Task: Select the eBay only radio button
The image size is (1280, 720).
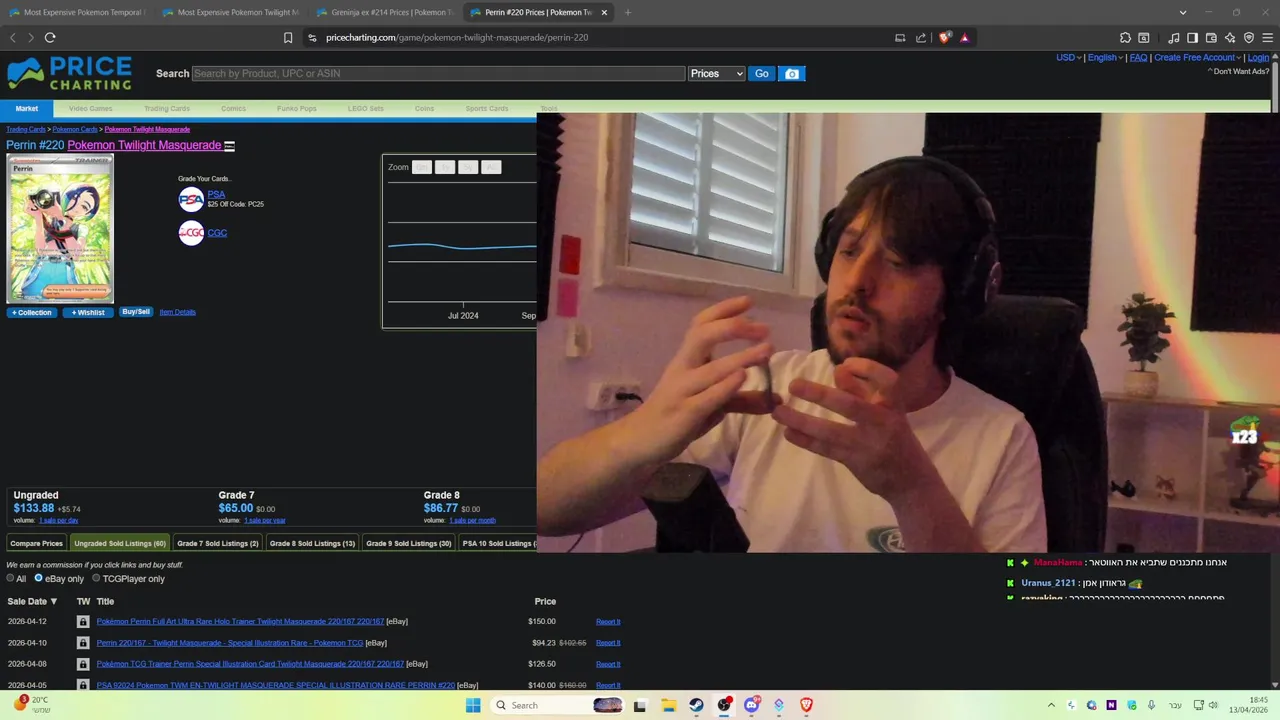Action: tap(38, 578)
